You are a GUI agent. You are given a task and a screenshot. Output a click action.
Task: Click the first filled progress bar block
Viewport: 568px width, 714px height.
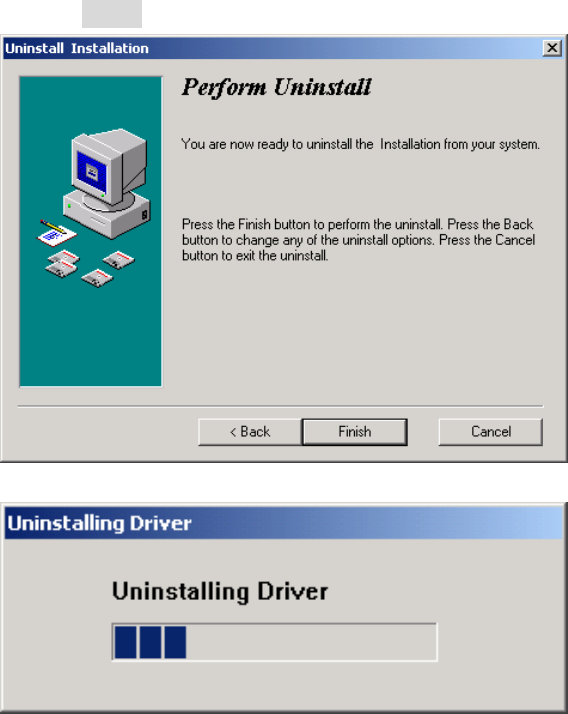125,642
